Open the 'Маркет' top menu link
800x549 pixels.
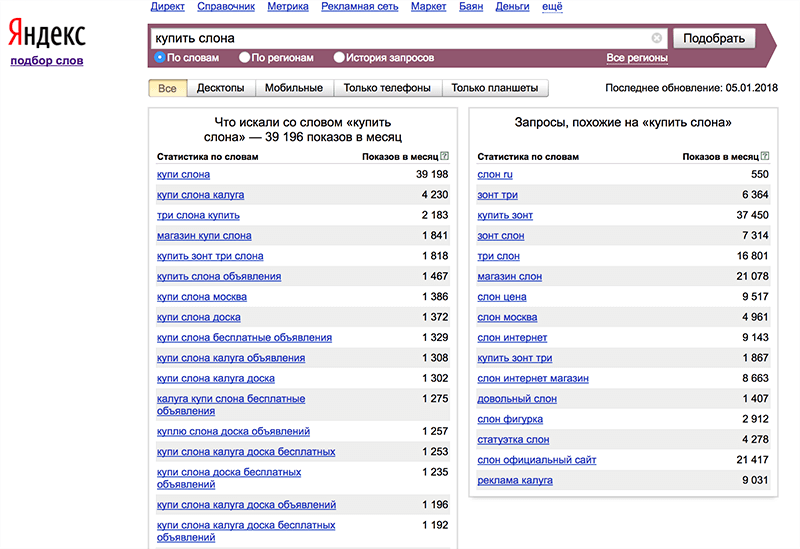[429, 7]
